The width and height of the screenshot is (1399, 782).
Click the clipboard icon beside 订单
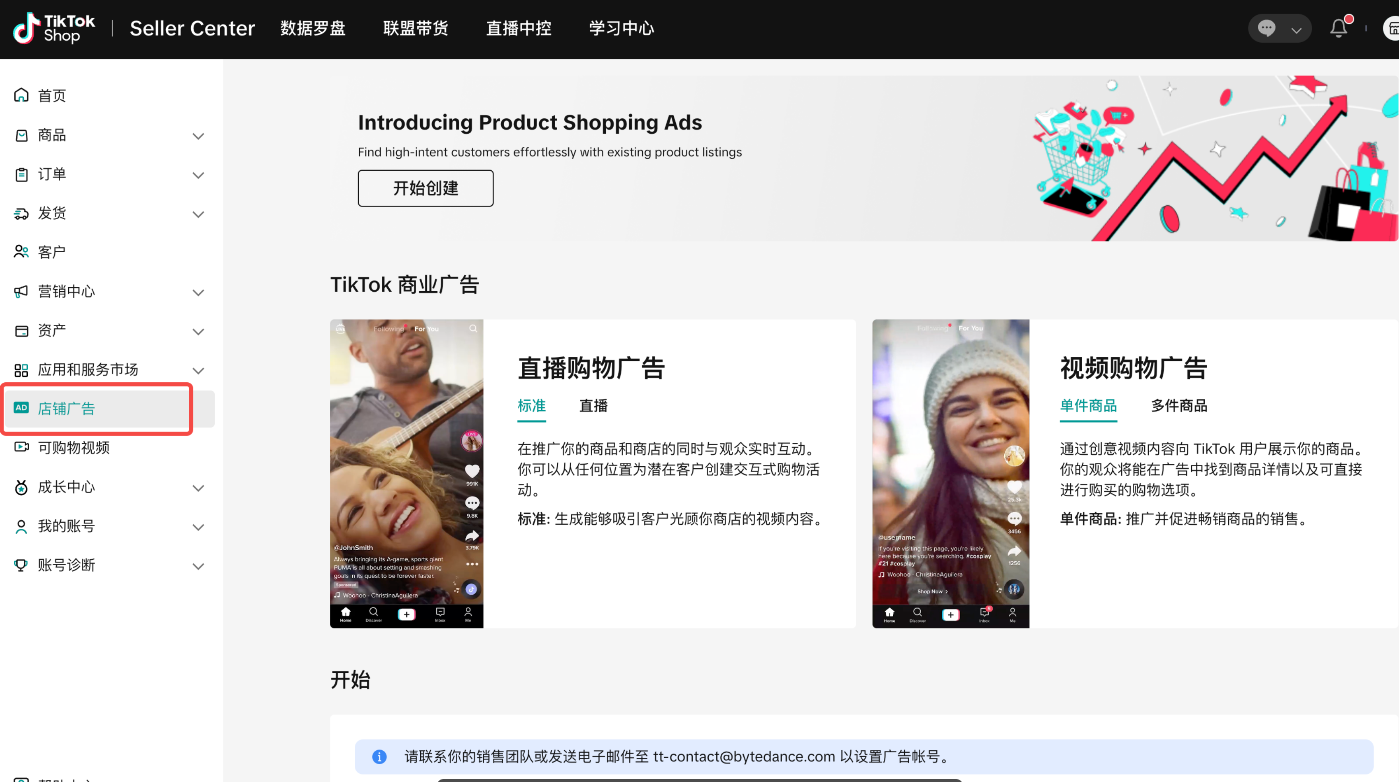tap(21, 174)
